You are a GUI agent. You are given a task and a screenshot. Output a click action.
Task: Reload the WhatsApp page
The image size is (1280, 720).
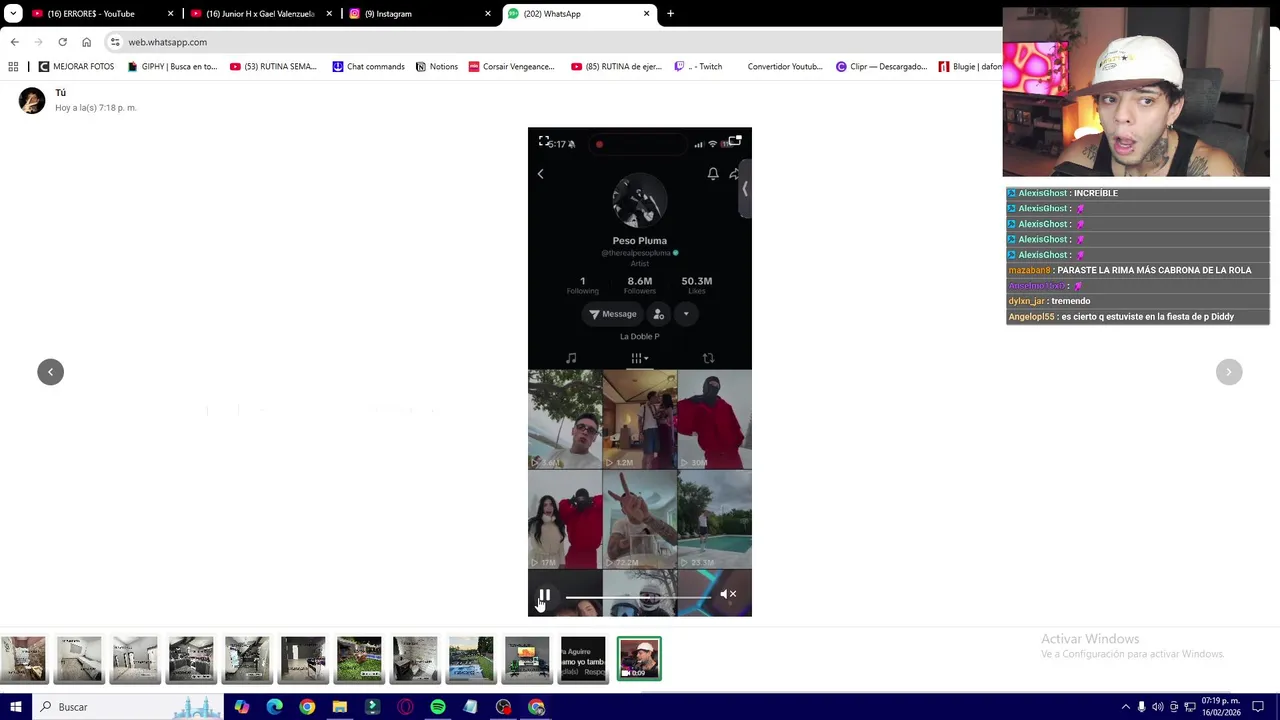[62, 42]
